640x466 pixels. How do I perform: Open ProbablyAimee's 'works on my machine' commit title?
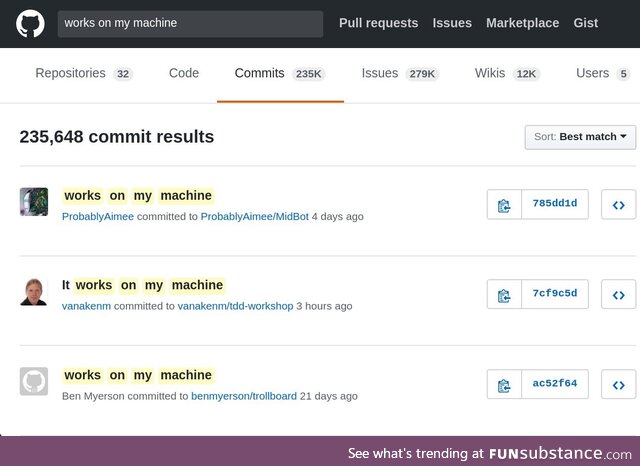(138, 196)
